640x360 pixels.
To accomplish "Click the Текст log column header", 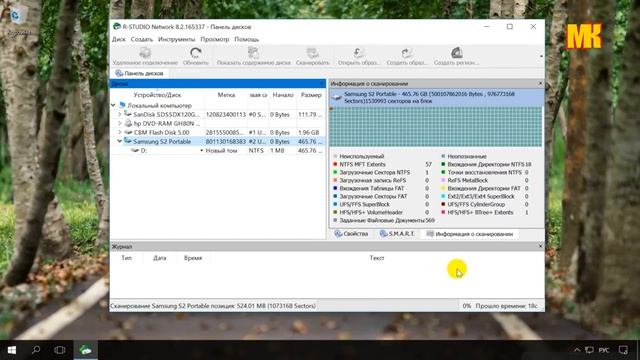I will click(x=377, y=258).
